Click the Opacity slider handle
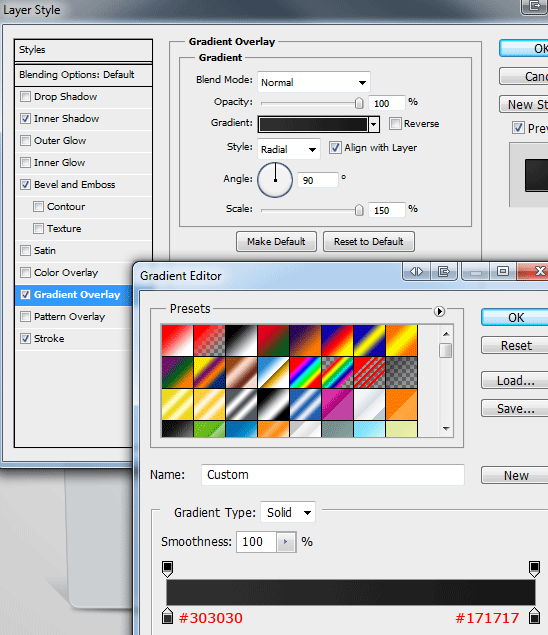The width and height of the screenshot is (548, 635). [x=359, y=103]
